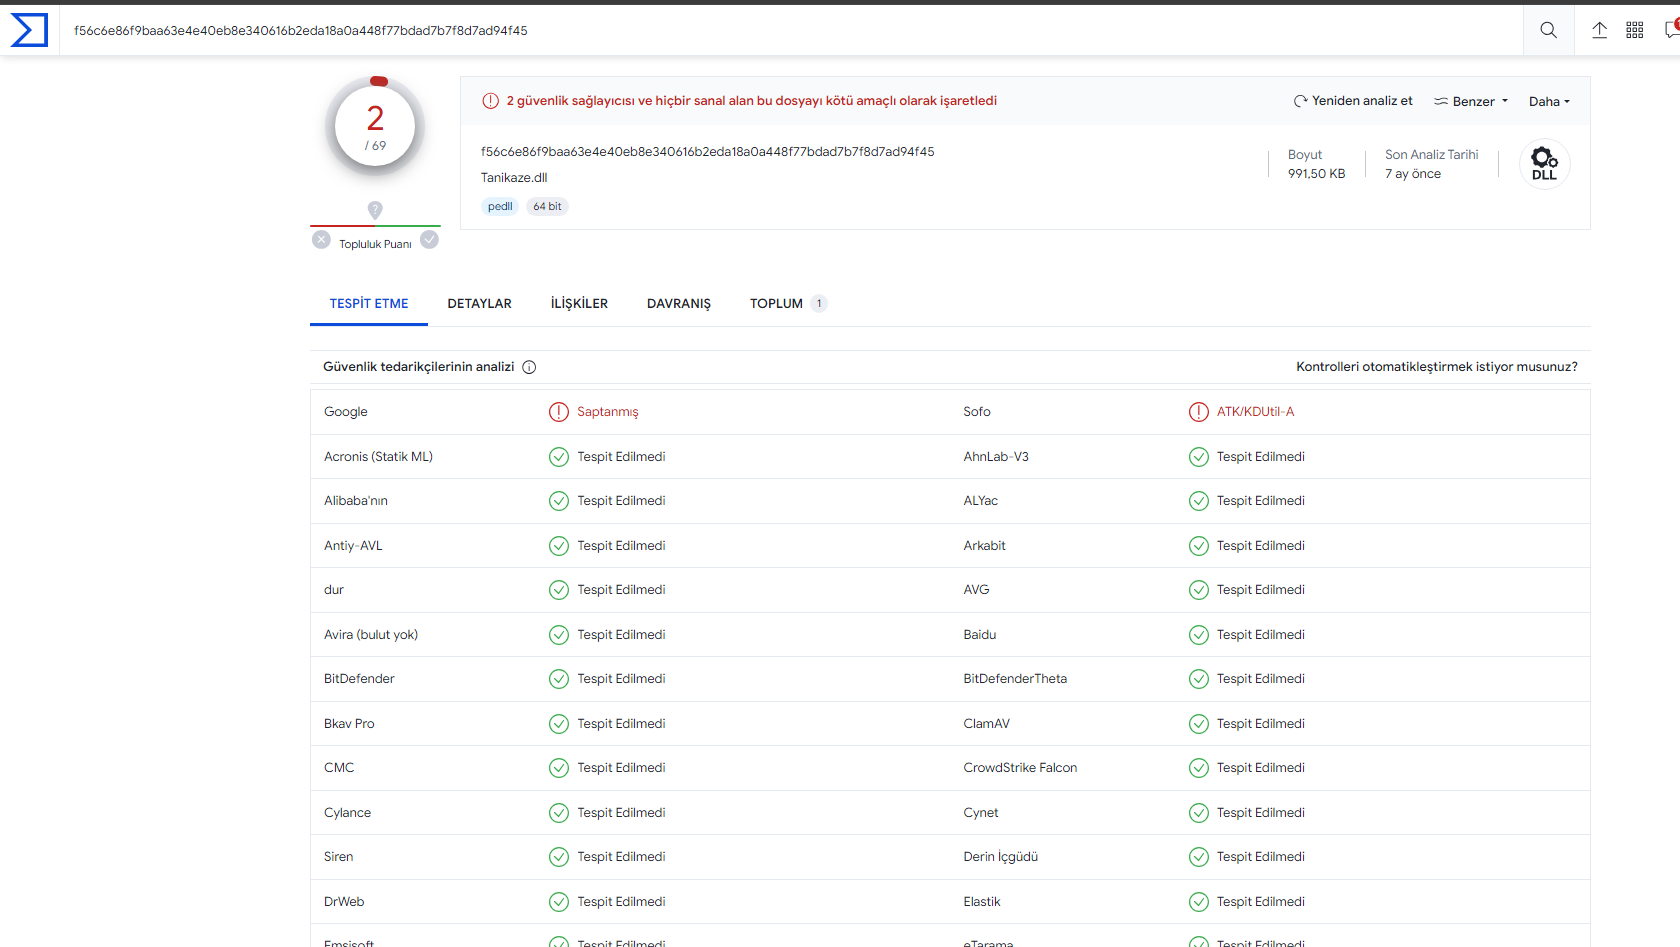Click the Acronis (Statik ML) green check icon
The image size is (1680, 947).
[559, 457]
